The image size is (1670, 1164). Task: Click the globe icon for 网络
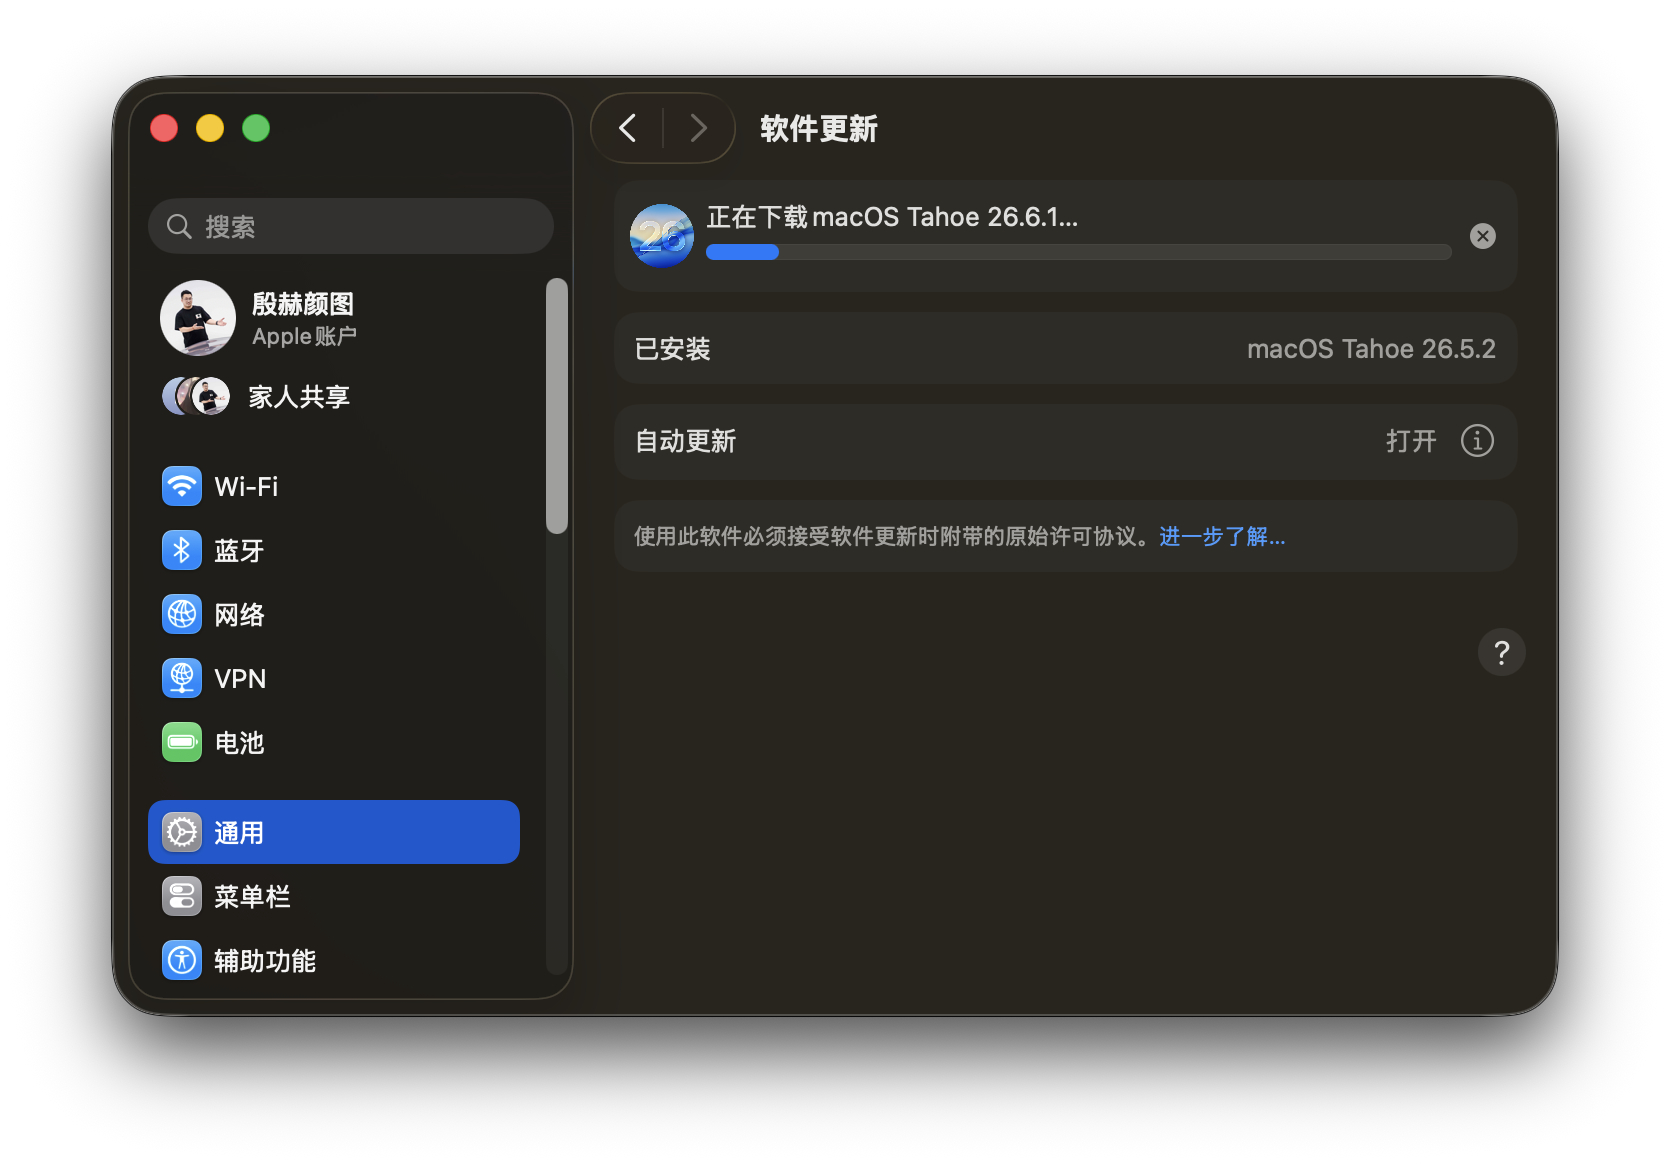(x=182, y=615)
